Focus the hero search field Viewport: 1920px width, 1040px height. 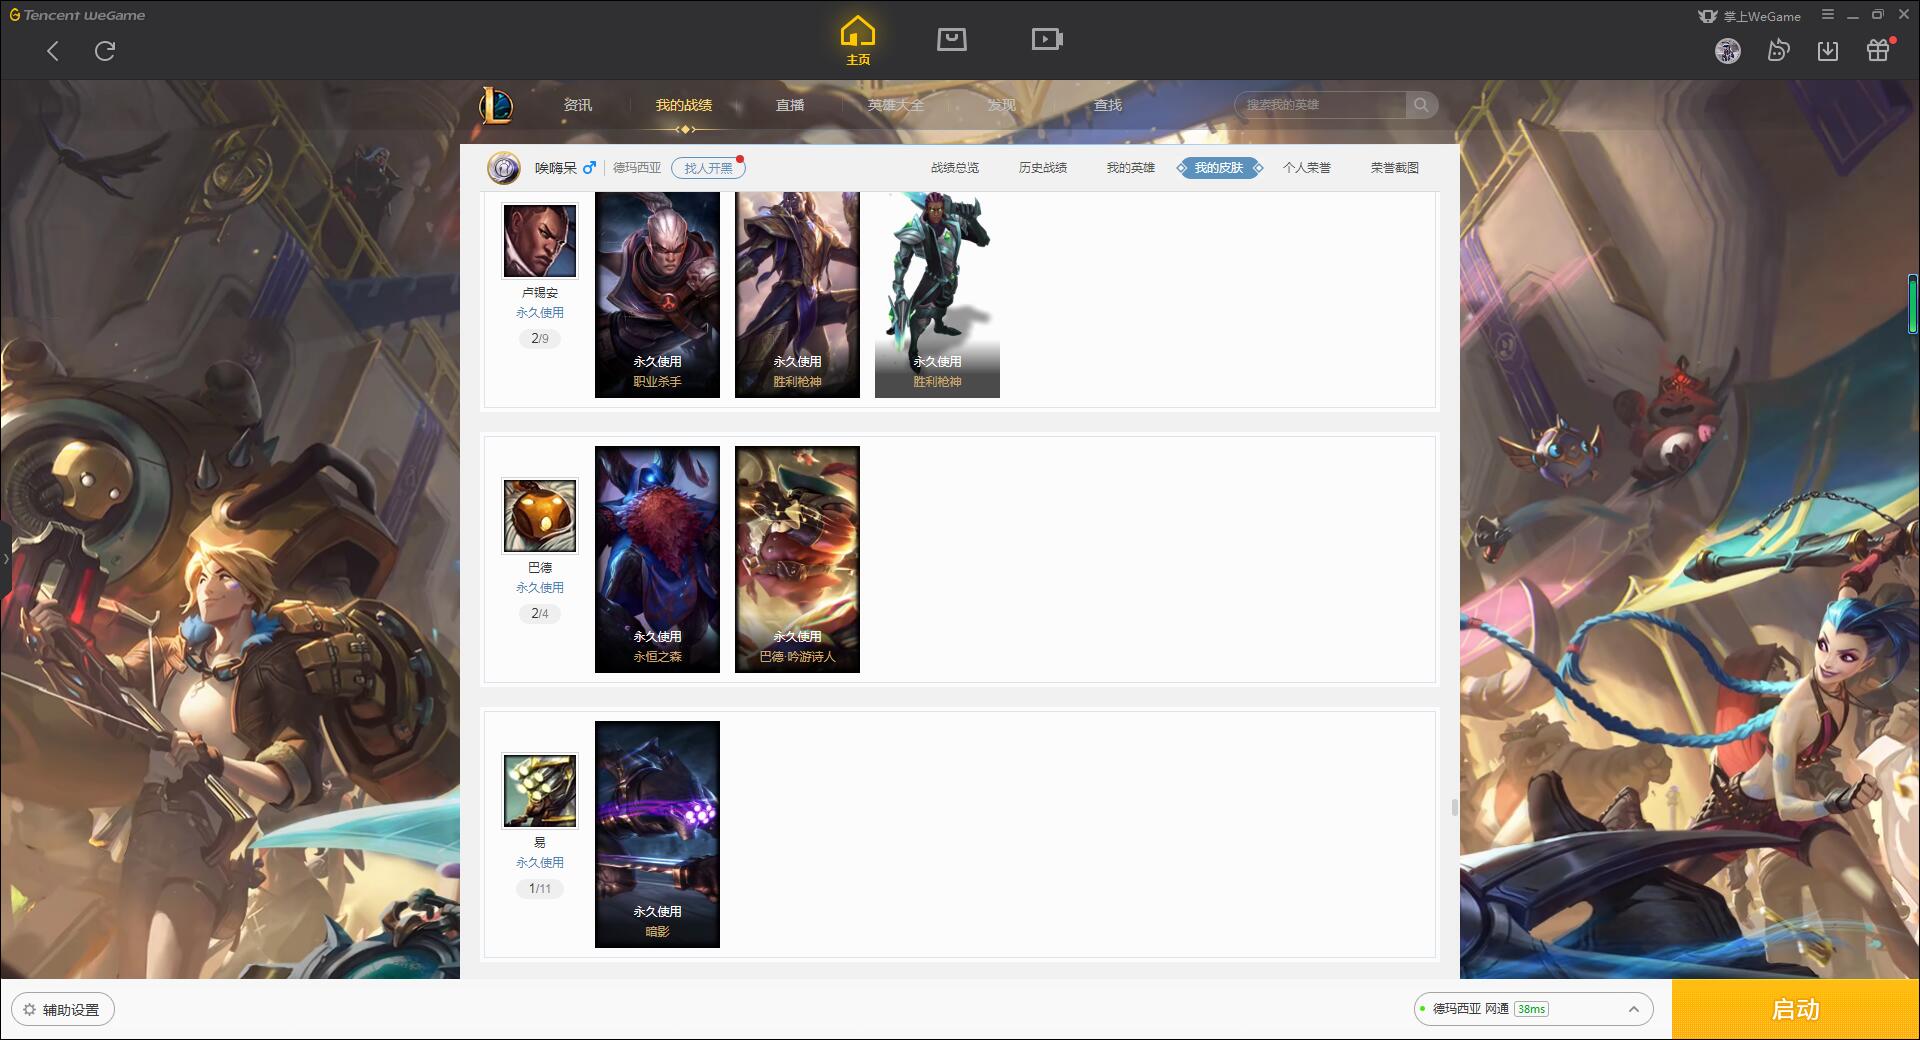pyautogui.click(x=1321, y=105)
